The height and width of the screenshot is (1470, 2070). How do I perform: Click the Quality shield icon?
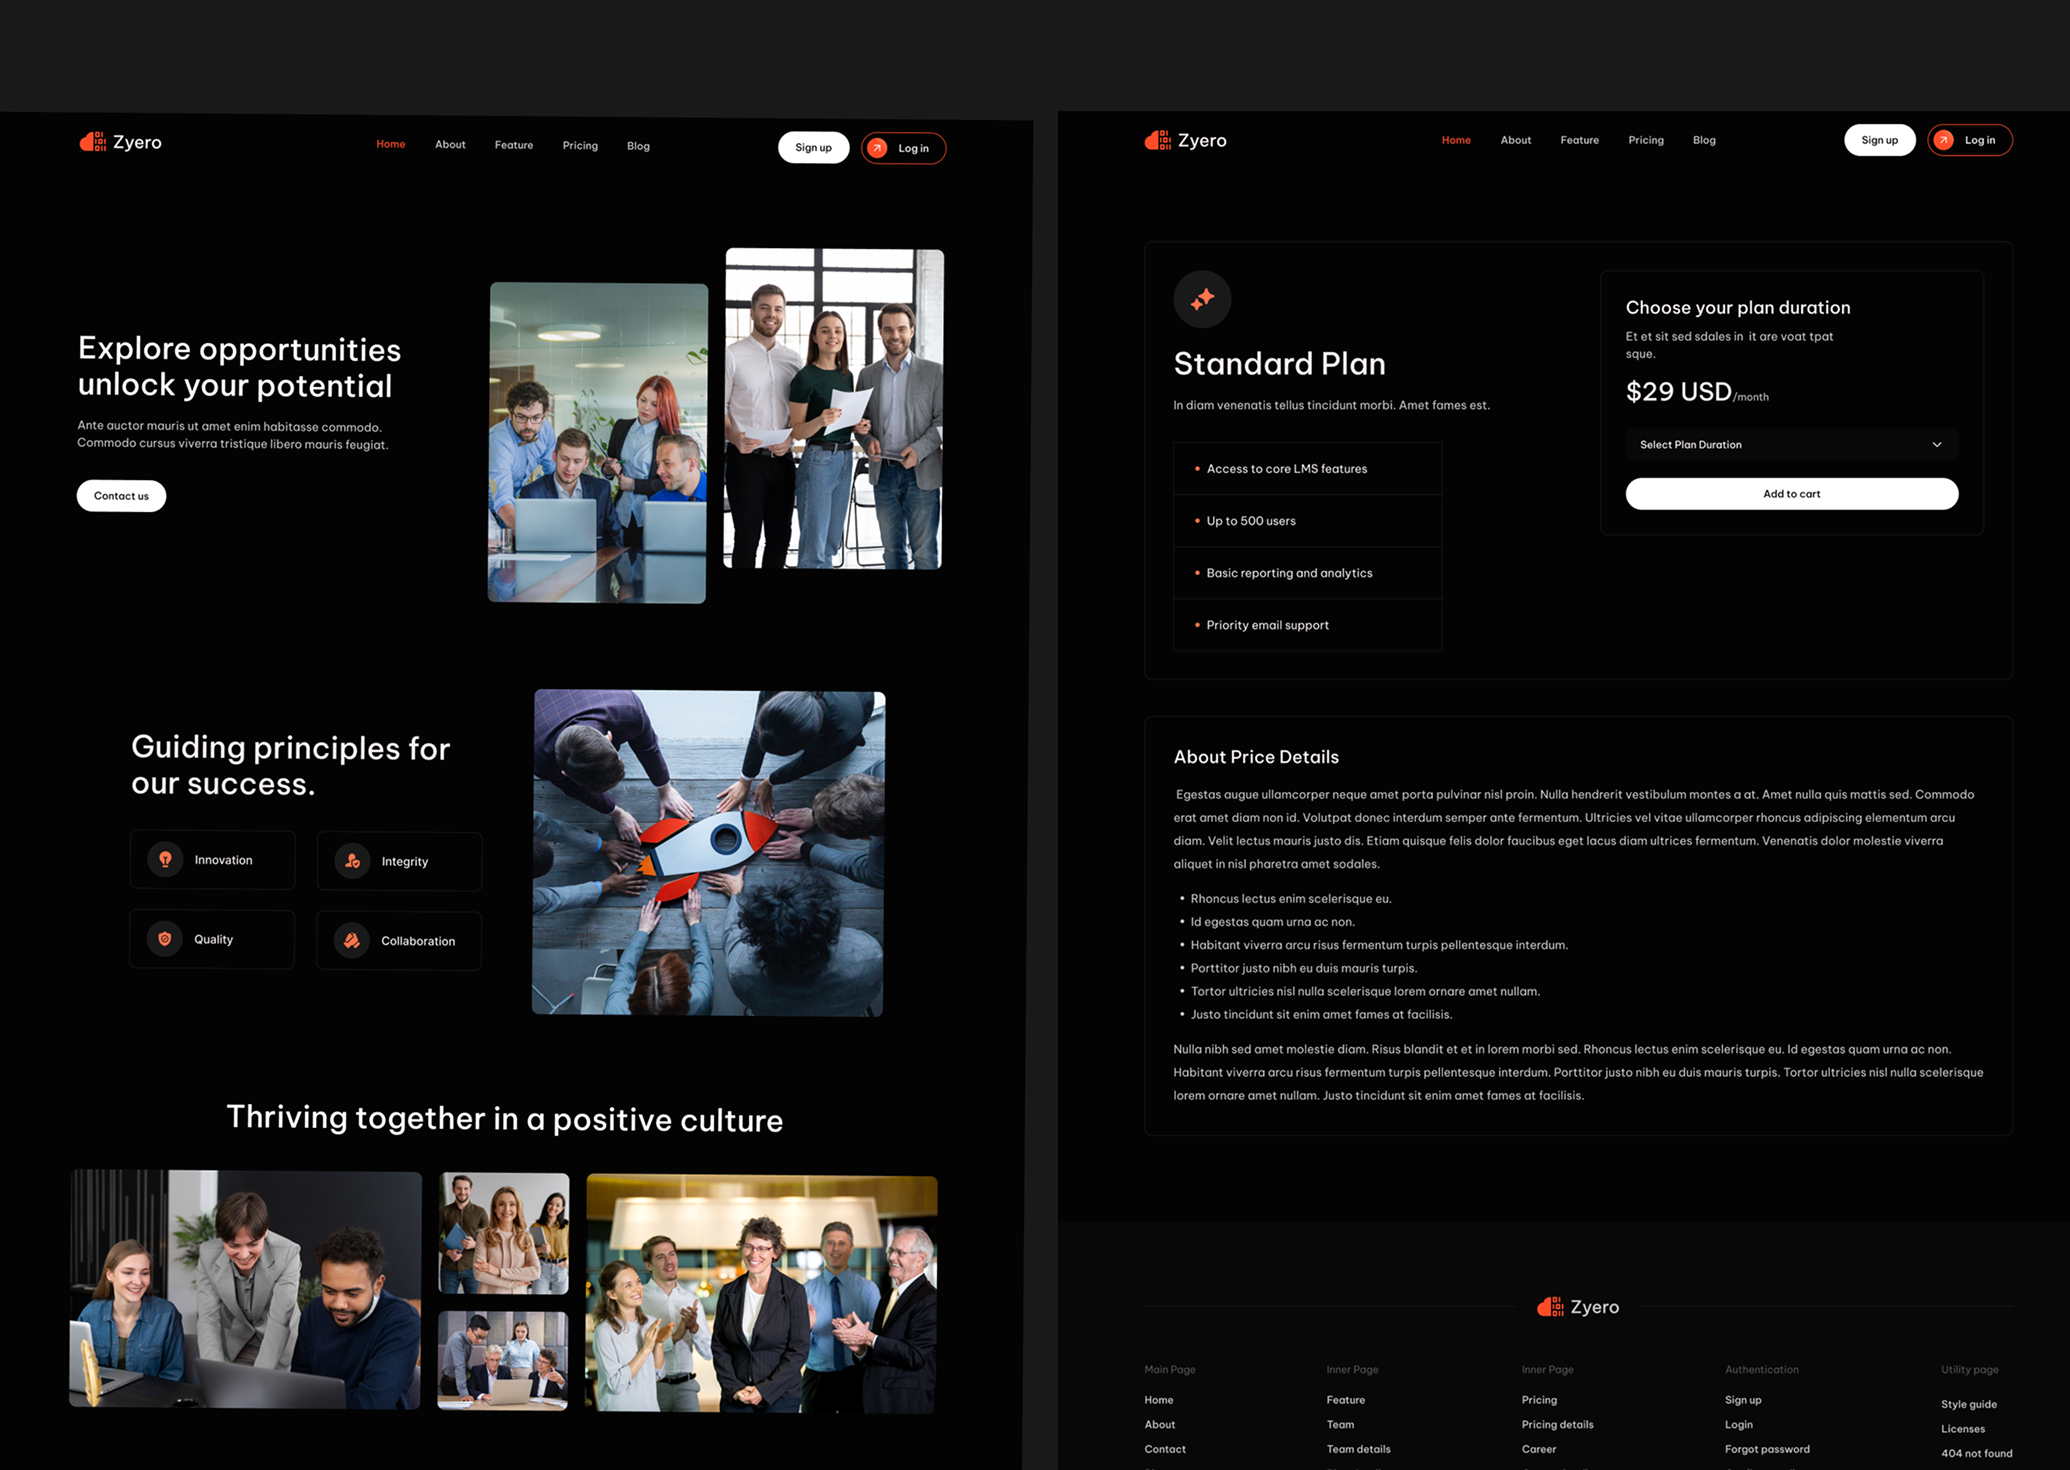[165, 939]
